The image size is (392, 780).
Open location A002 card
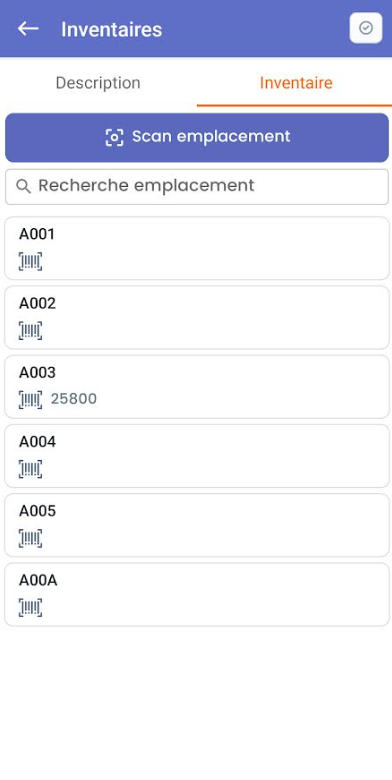click(x=196, y=317)
